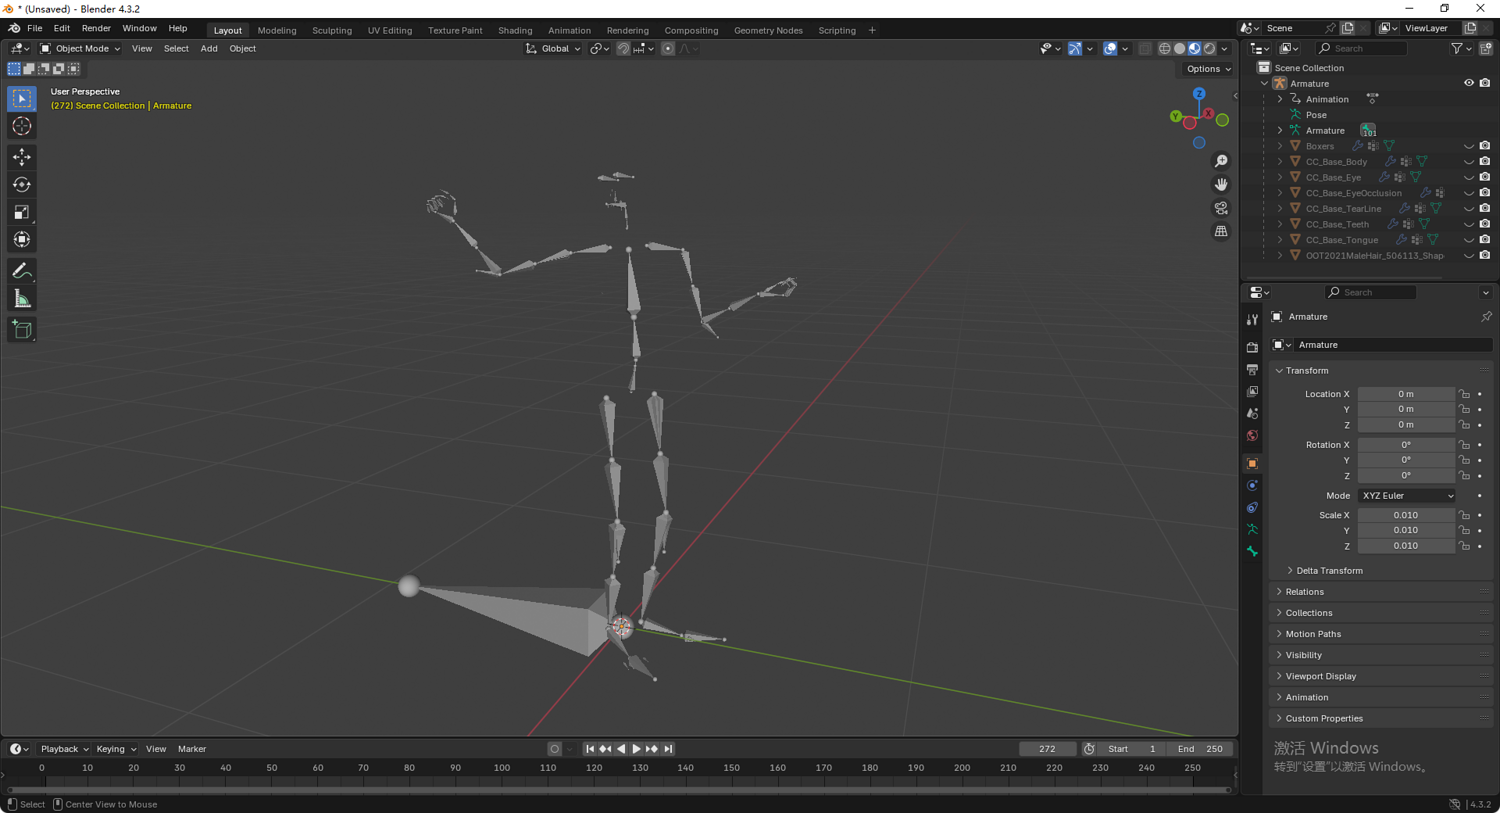Play the animation forward
The width and height of the screenshot is (1500, 813).
(636, 749)
